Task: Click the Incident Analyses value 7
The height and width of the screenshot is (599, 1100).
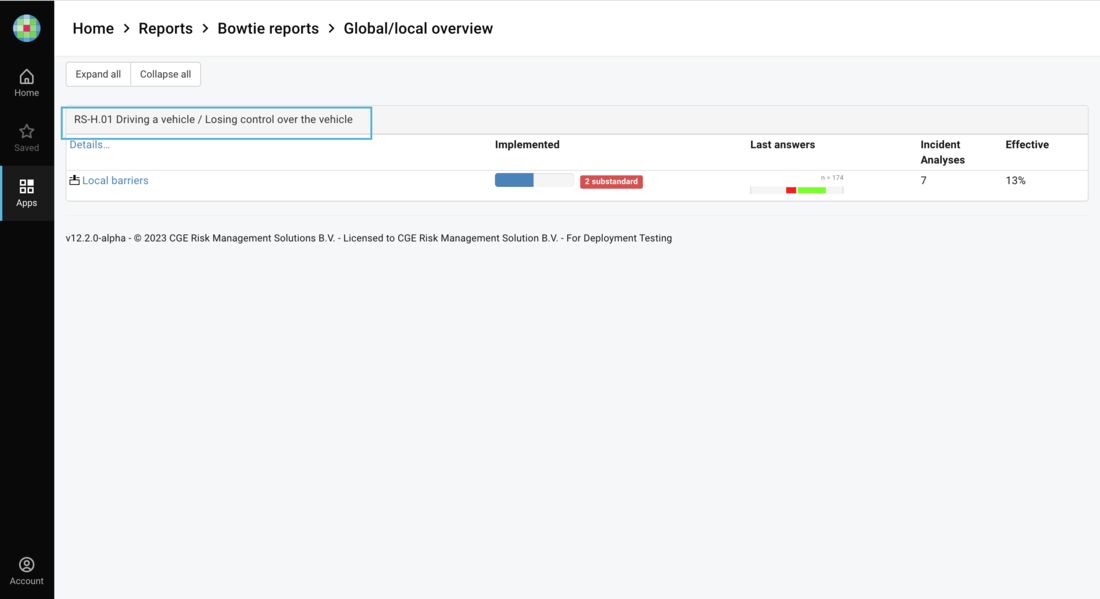Action: (x=924, y=181)
